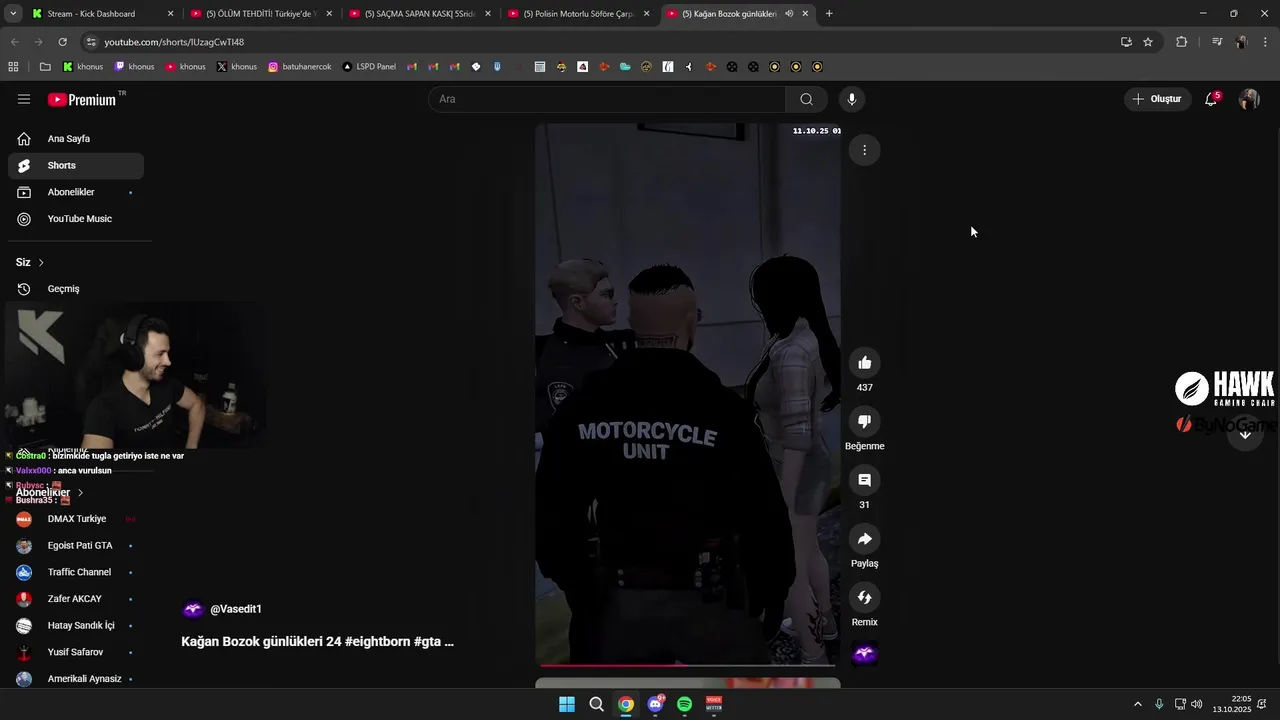Viewport: 1280px width, 720px height.
Task: Open the X khonus bookmark
Action: click(x=237, y=67)
